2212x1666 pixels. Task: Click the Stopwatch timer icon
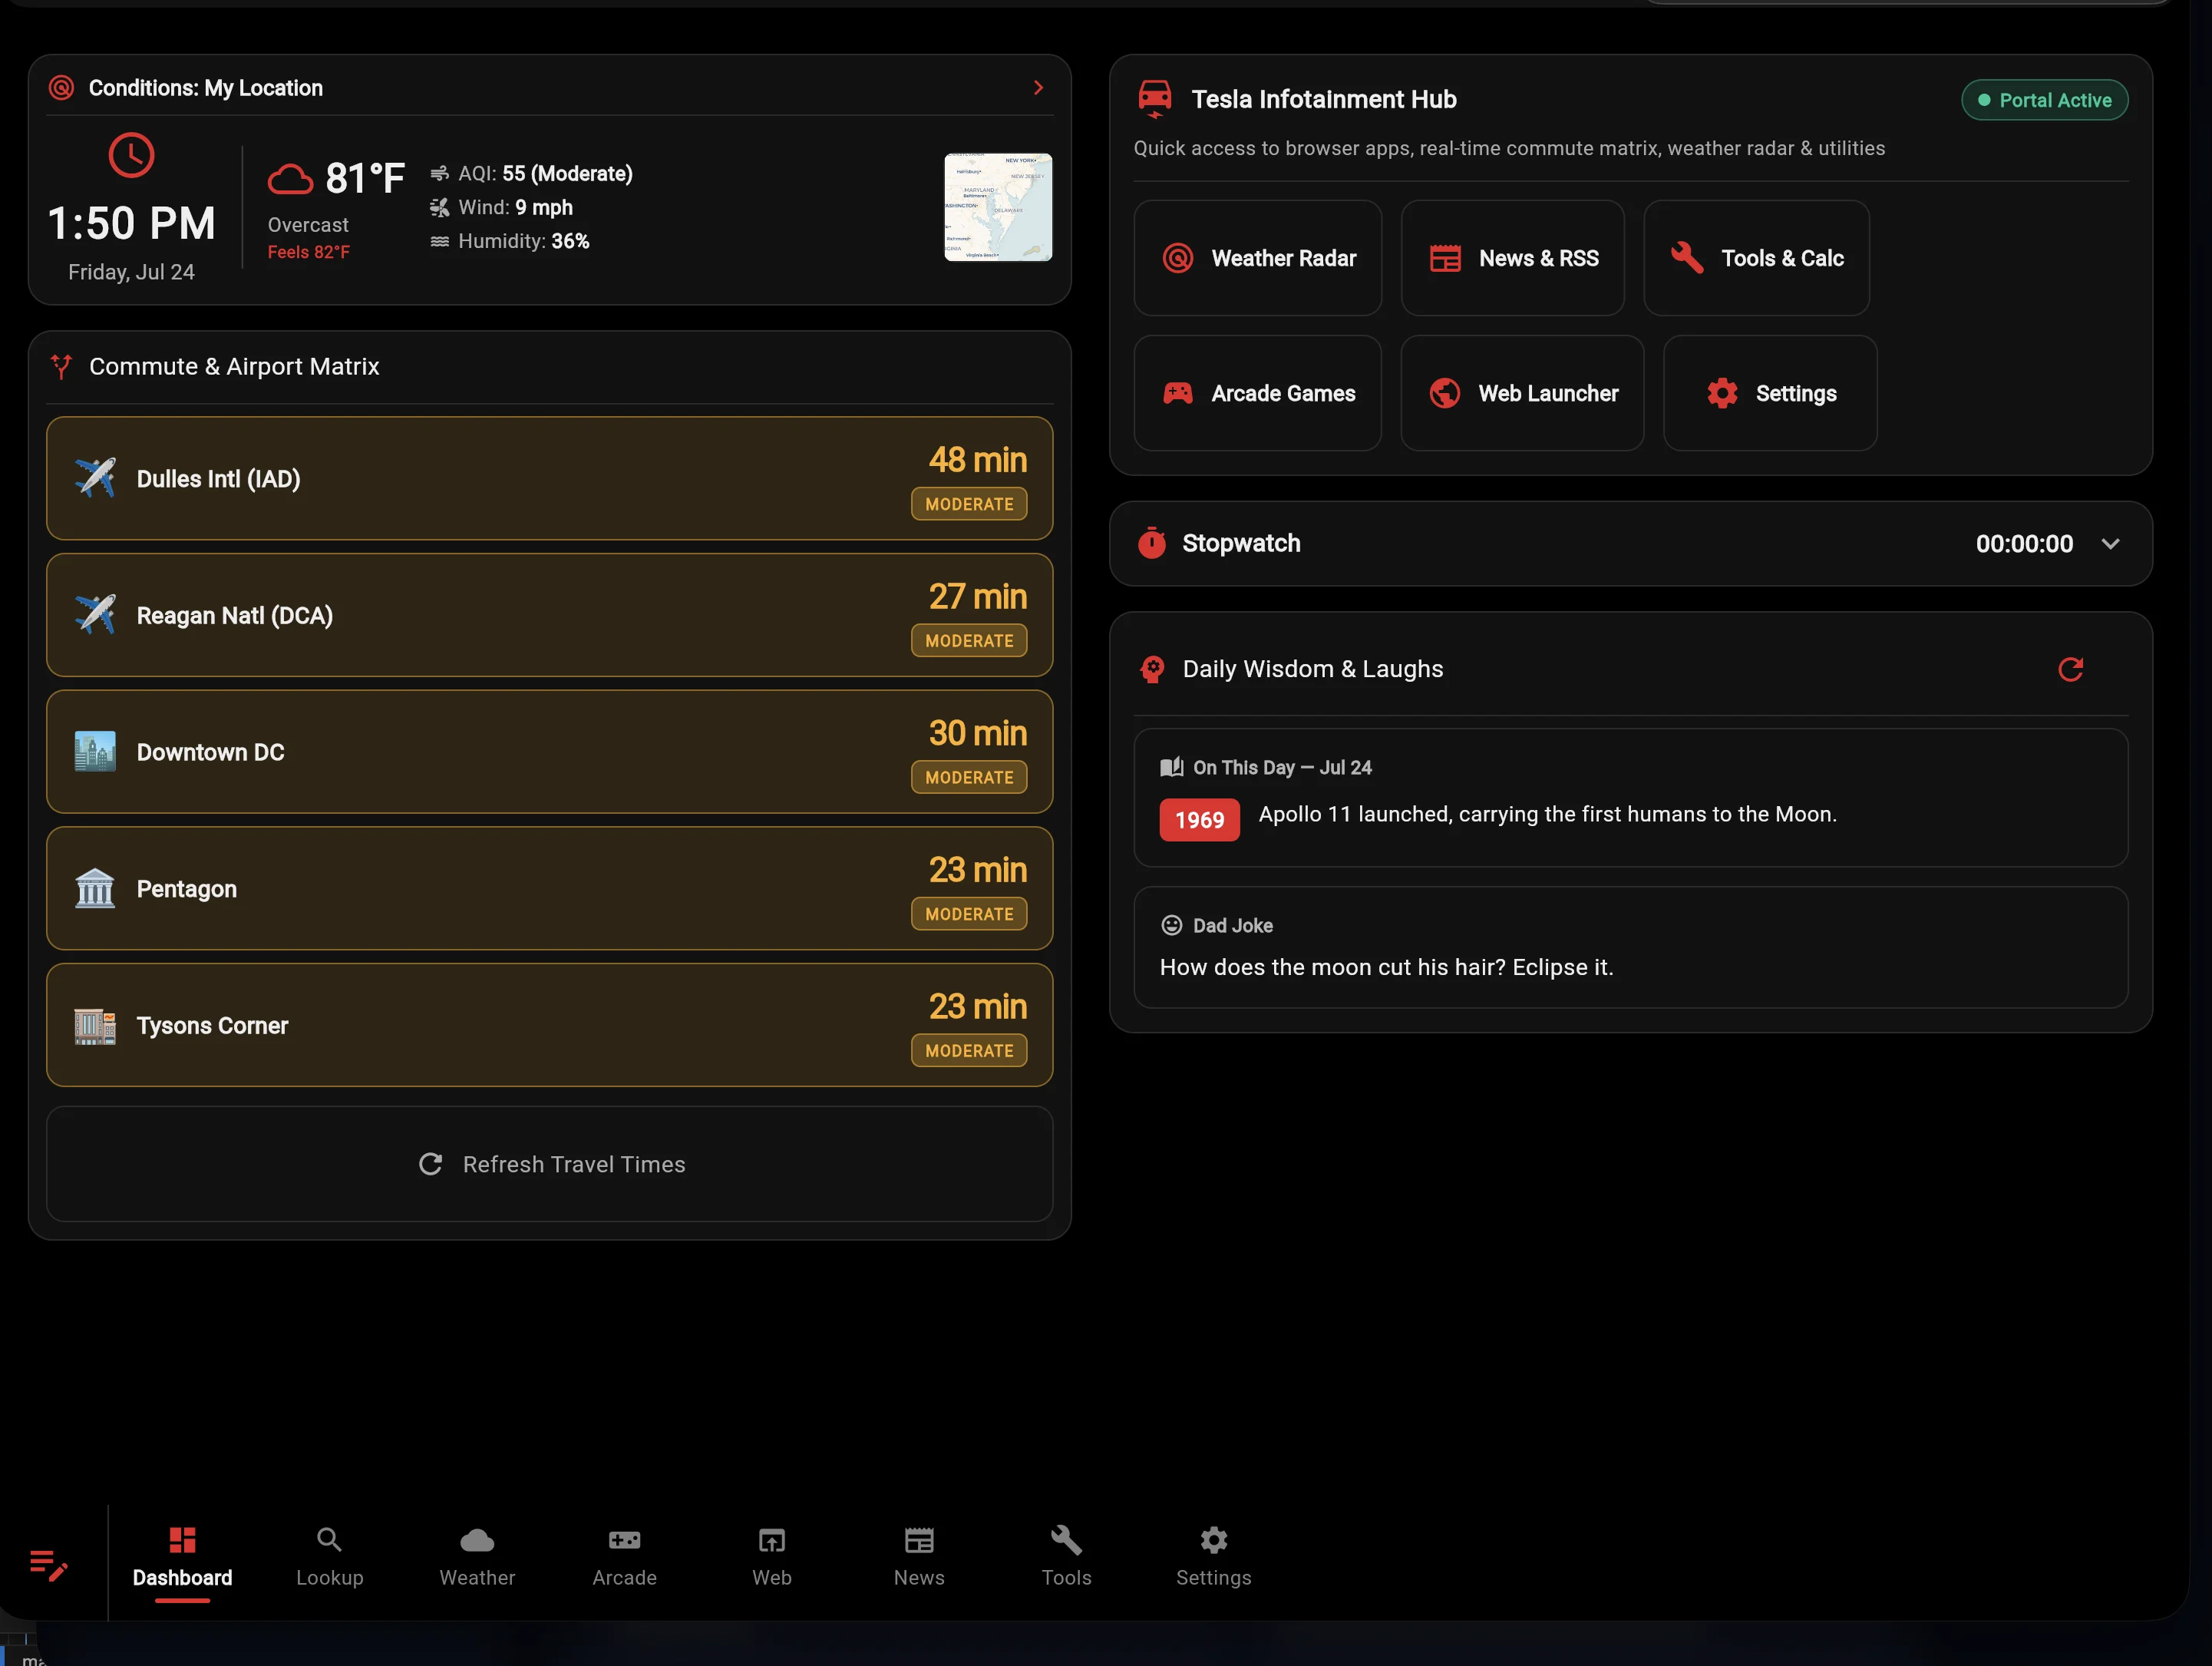[1152, 543]
